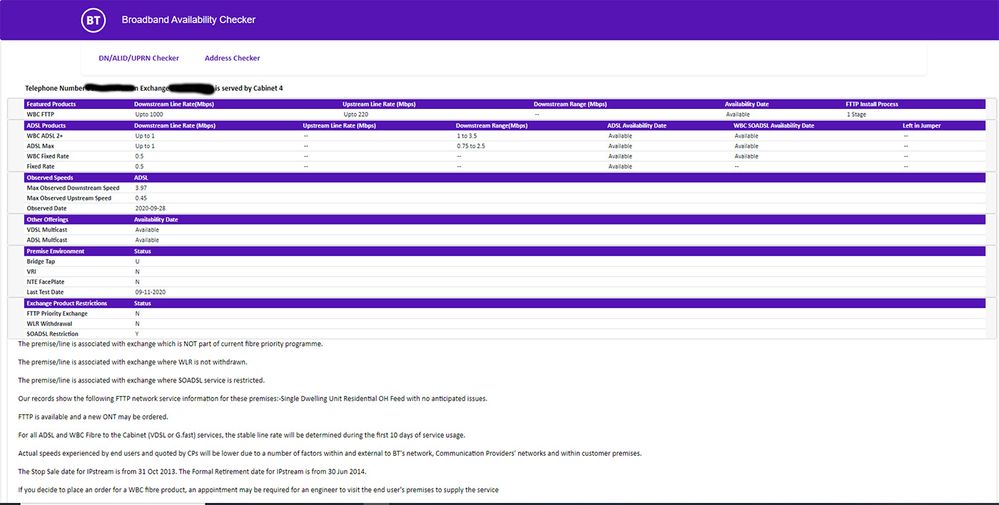Click the ADSL Multicast row label
This screenshot has height=505, width=999.
click(x=47, y=240)
